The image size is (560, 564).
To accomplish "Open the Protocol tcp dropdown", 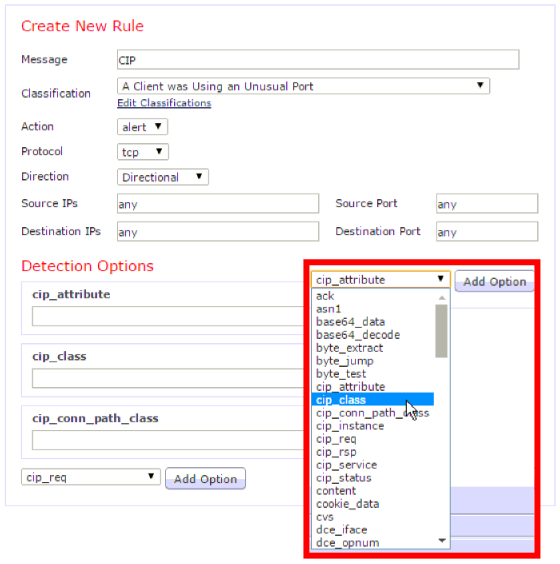I will point(143,152).
